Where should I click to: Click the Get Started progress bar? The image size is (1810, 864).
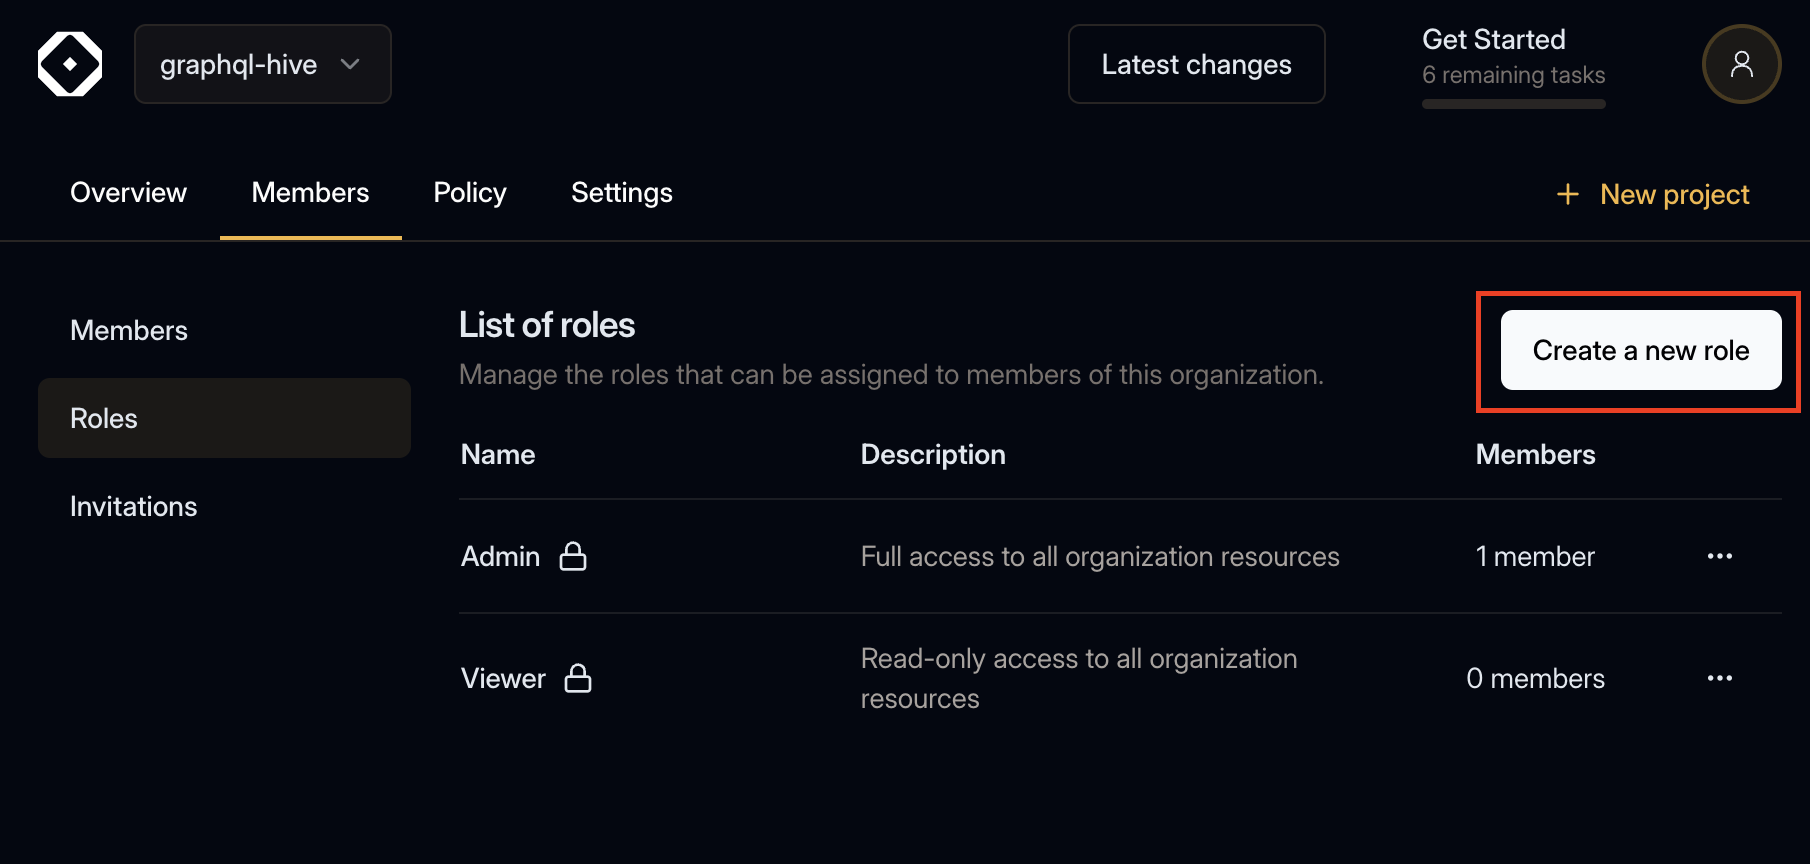[x=1513, y=104]
